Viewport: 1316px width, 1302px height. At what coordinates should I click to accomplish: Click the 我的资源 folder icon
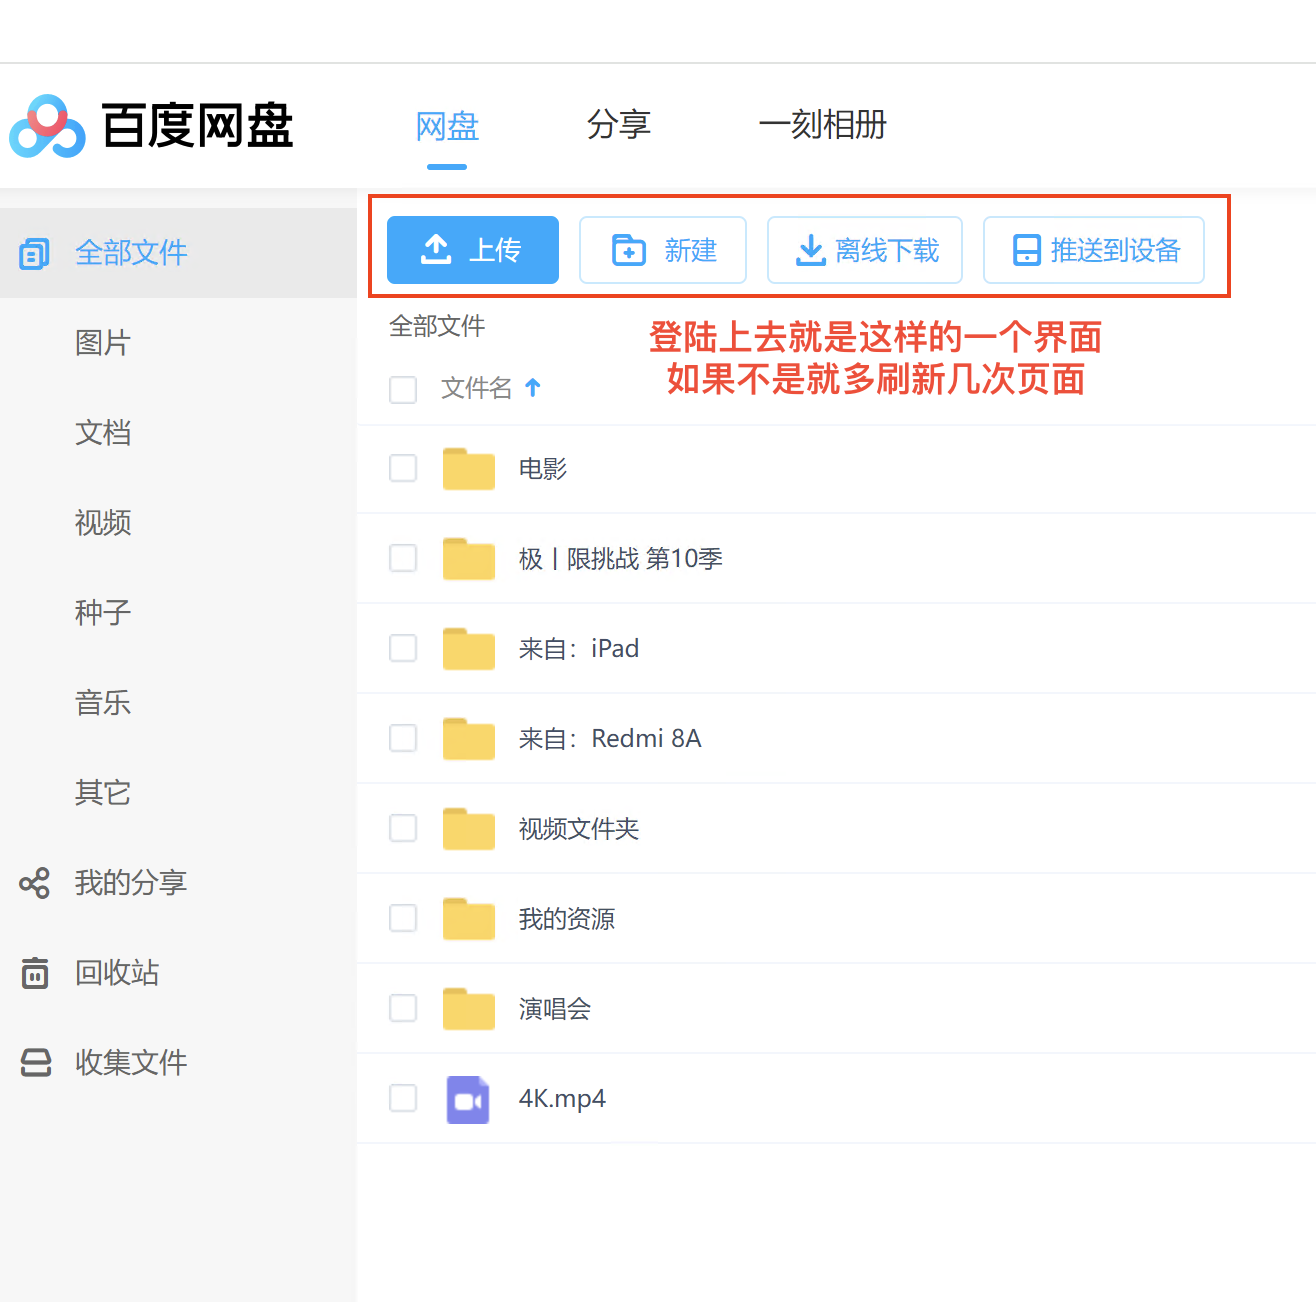point(469,918)
